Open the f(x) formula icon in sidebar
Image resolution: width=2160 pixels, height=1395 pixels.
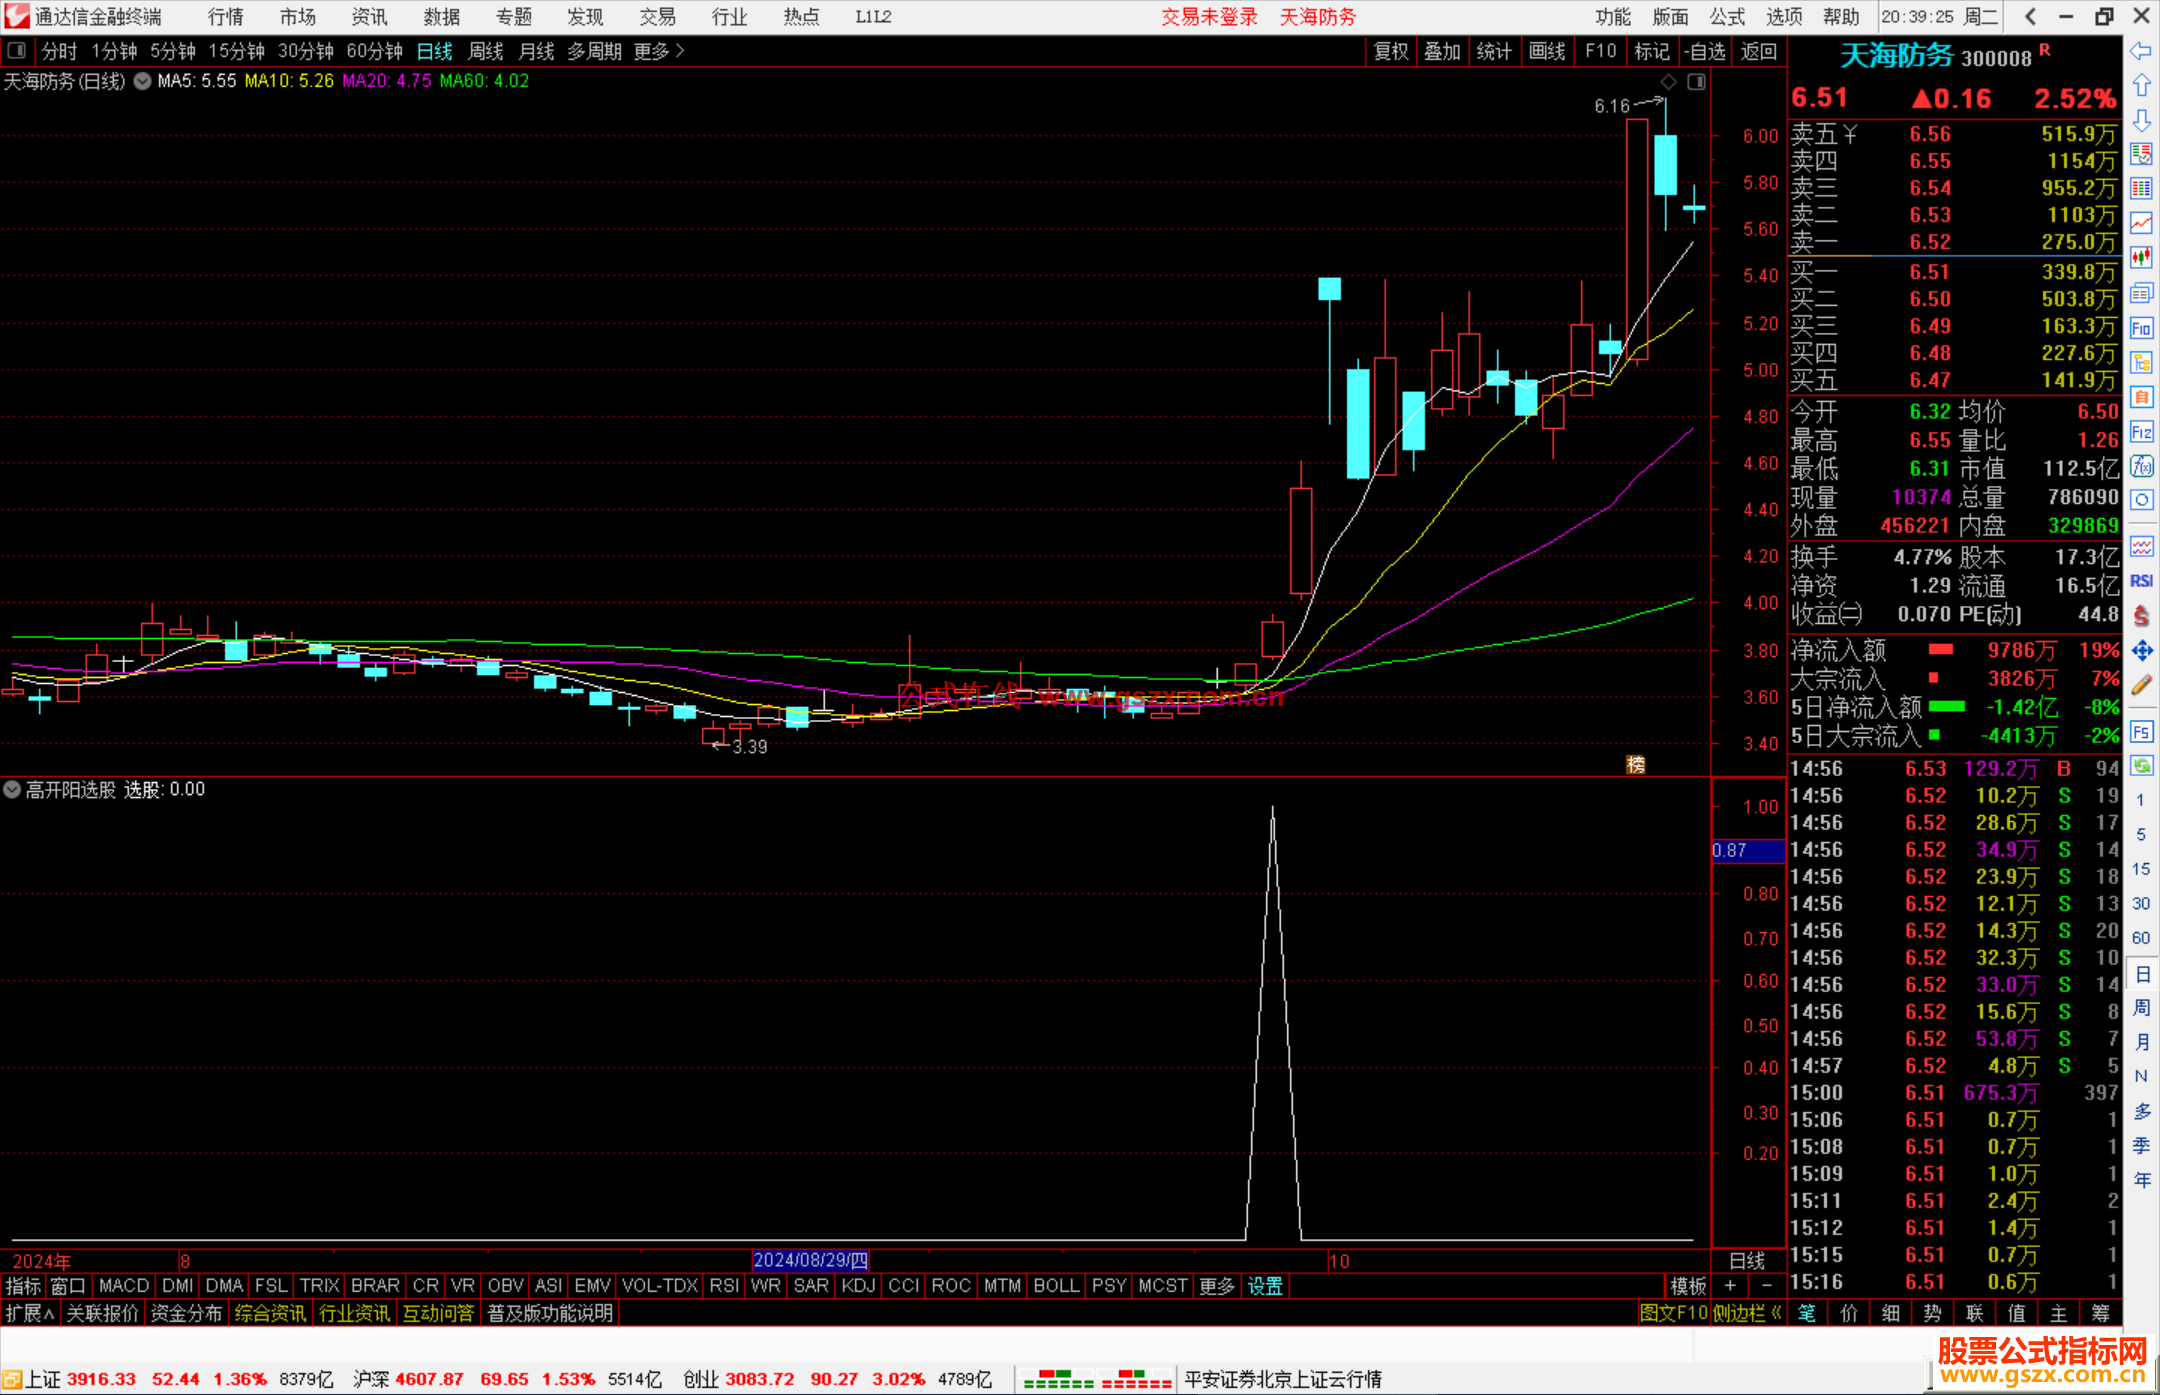pos(2141,466)
